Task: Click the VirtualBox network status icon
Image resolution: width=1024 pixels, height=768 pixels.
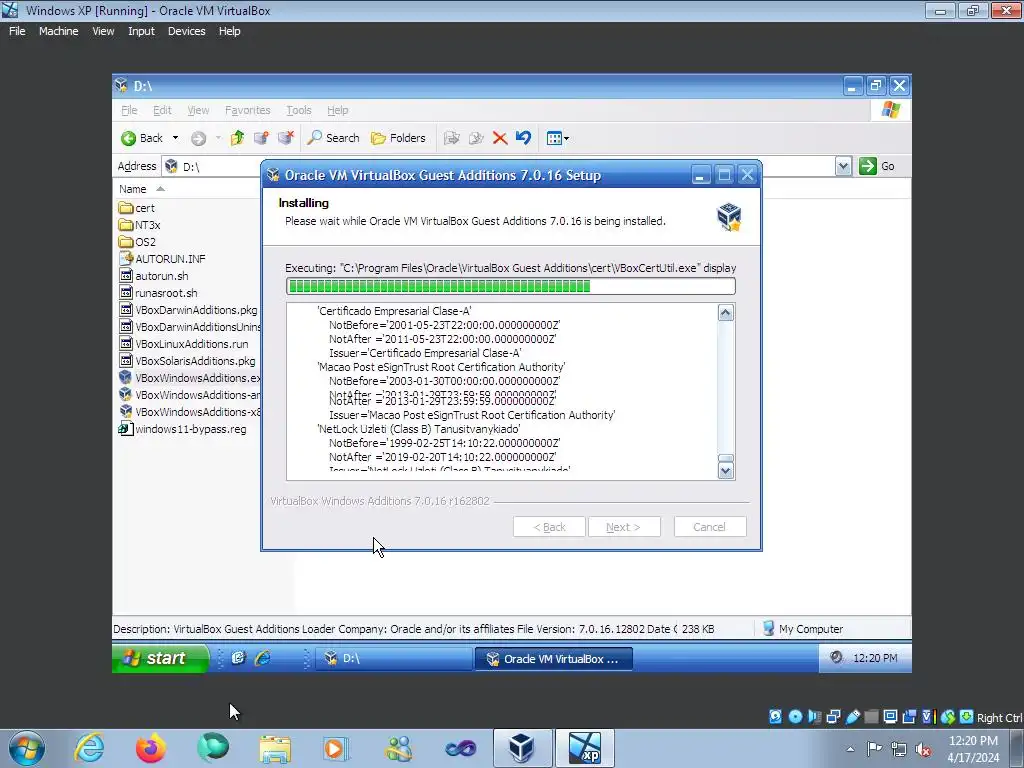Action: (833, 717)
